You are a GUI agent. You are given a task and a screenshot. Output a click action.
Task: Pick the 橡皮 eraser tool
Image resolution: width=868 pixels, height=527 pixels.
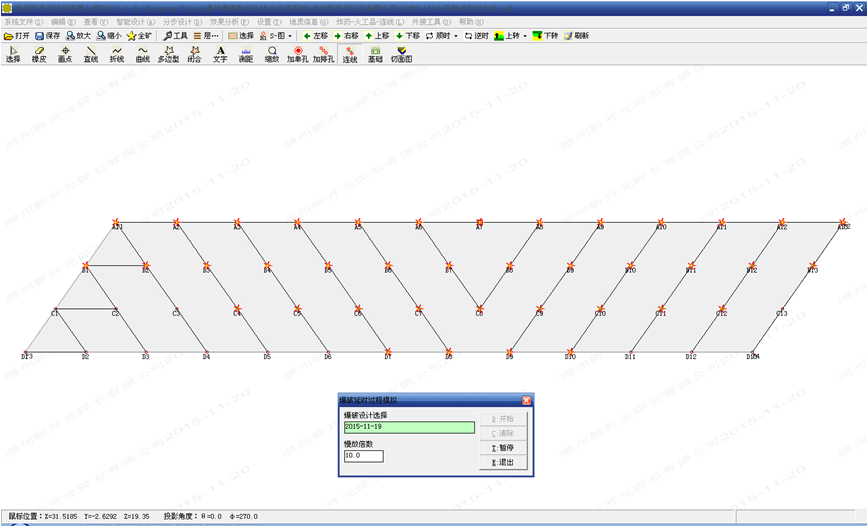pyautogui.click(x=39, y=53)
